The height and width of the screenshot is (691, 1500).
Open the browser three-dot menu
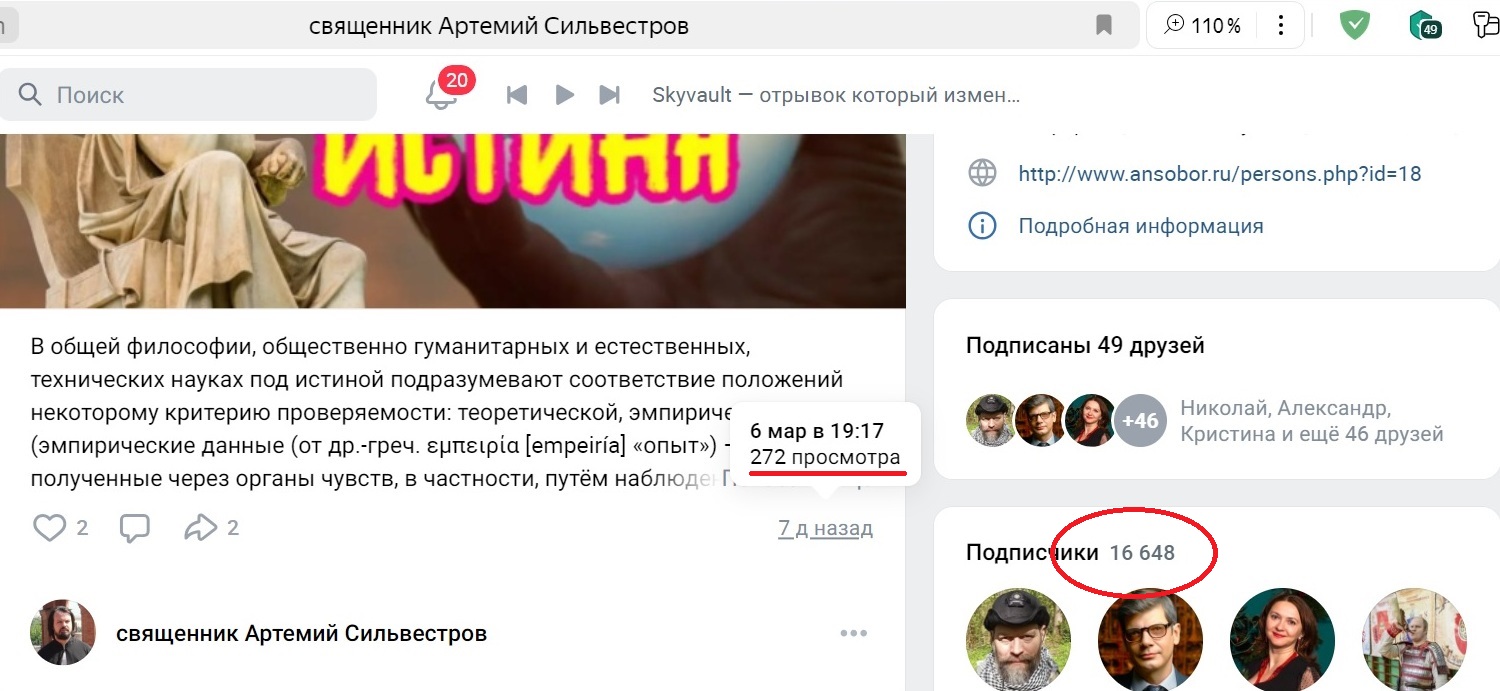pos(1281,25)
